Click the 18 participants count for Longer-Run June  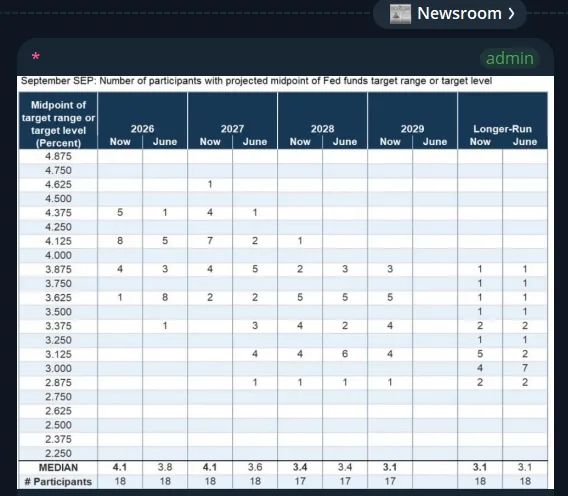pyautogui.click(x=525, y=481)
